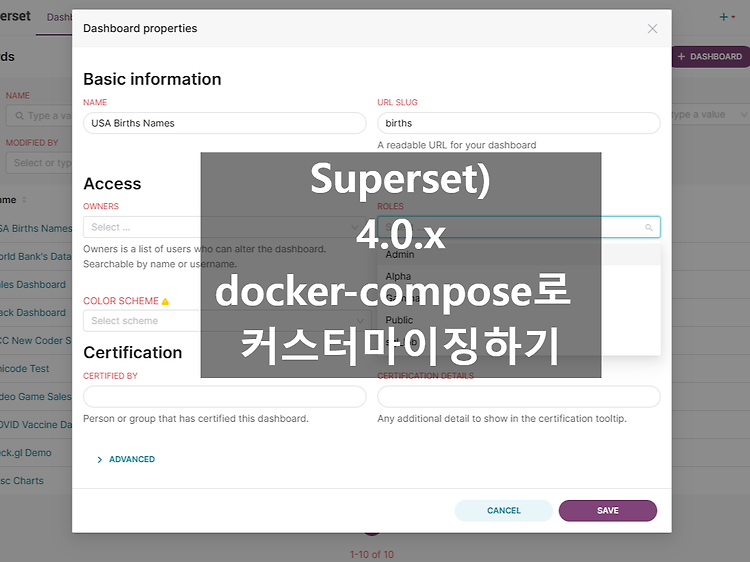Screen dimensions: 750x562
Task: Open the plus menu in top bar
Action: [727, 17]
